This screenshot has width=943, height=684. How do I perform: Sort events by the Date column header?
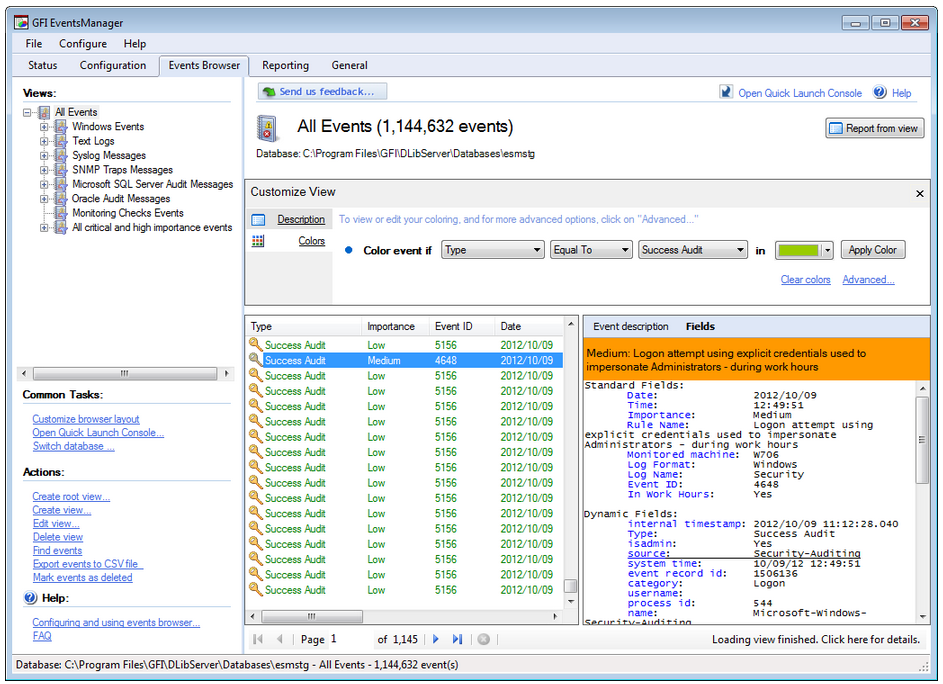[529, 327]
